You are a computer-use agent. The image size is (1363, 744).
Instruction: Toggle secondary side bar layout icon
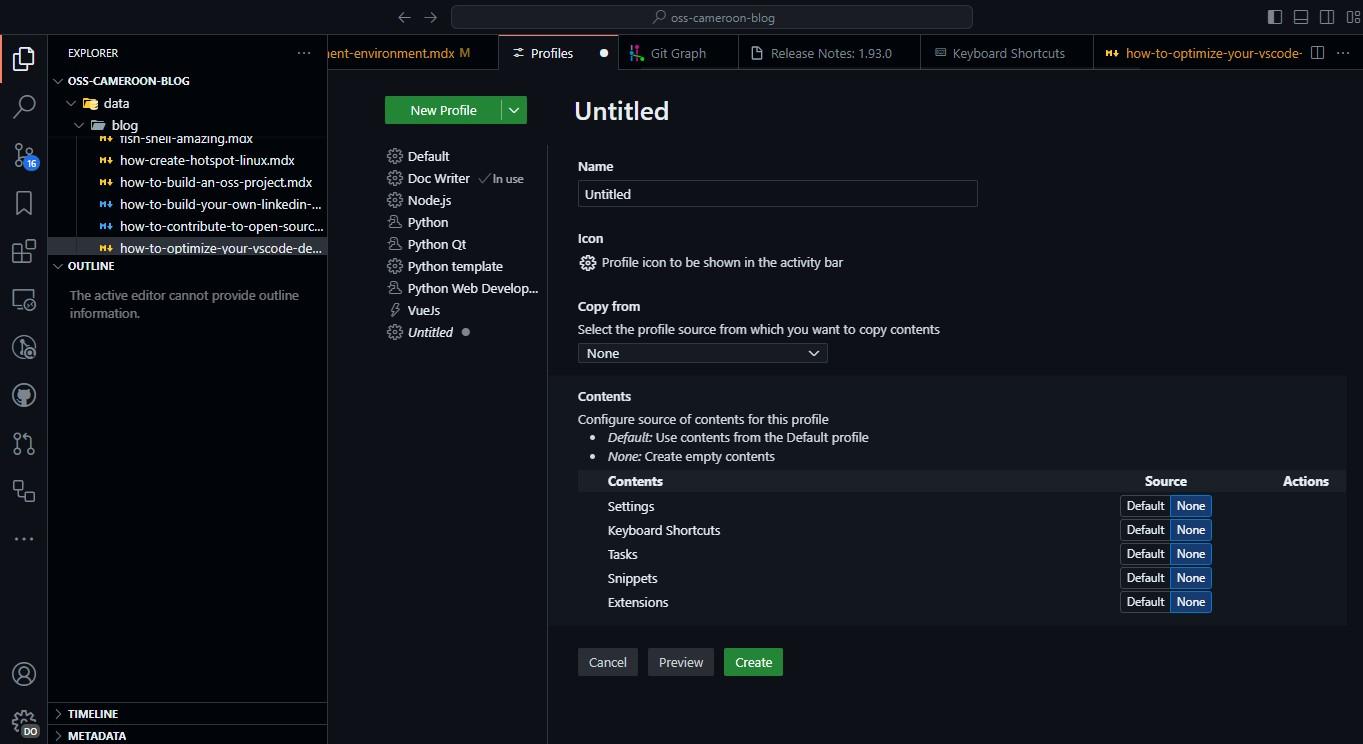(1327, 17)
